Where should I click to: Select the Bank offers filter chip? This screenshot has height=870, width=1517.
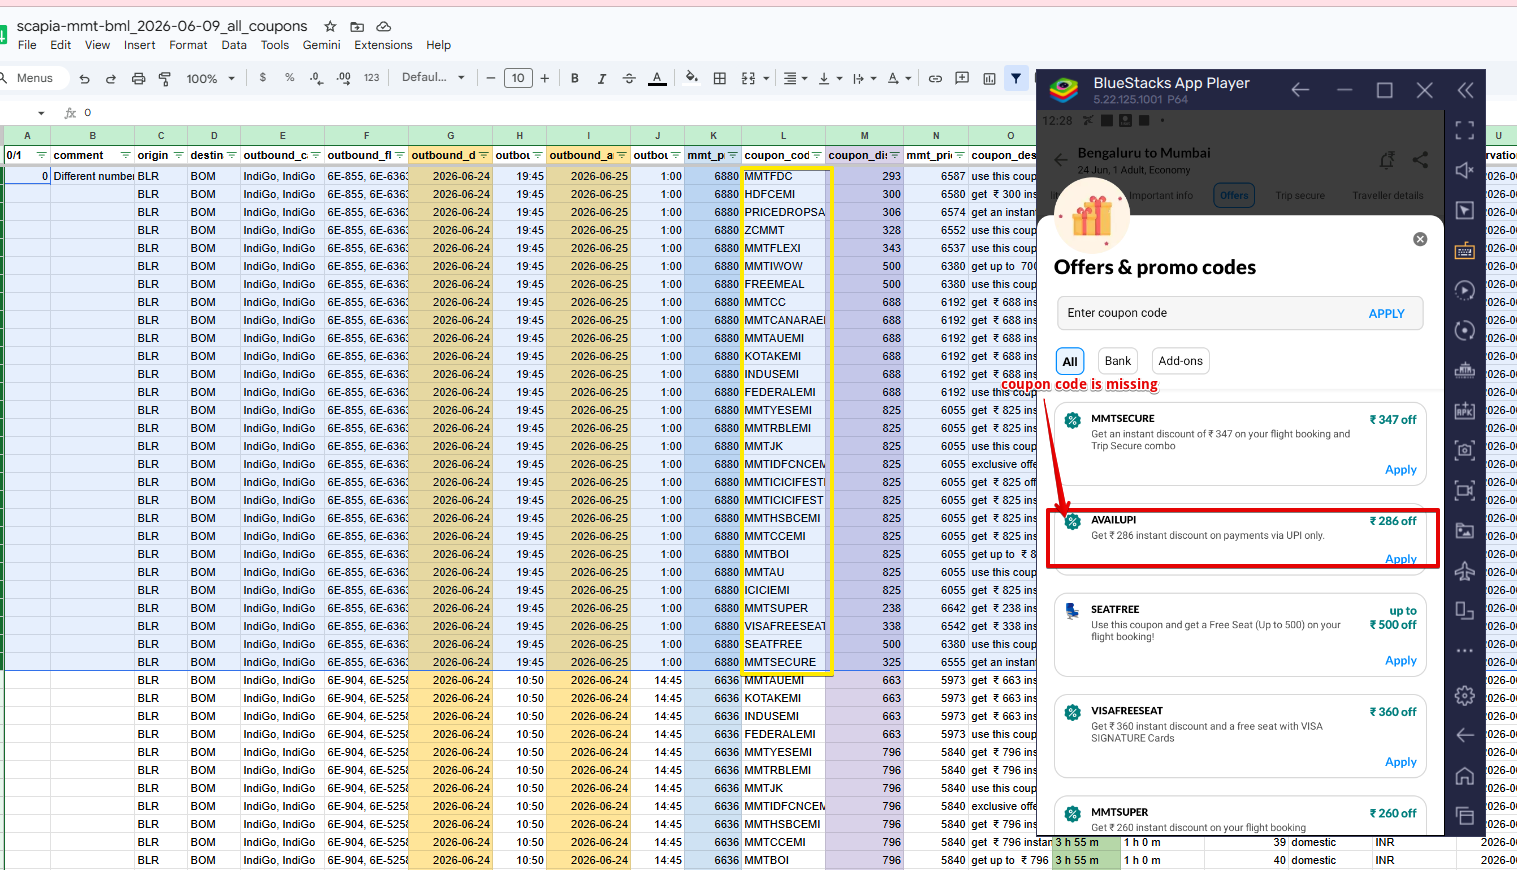coord(1118,361)
